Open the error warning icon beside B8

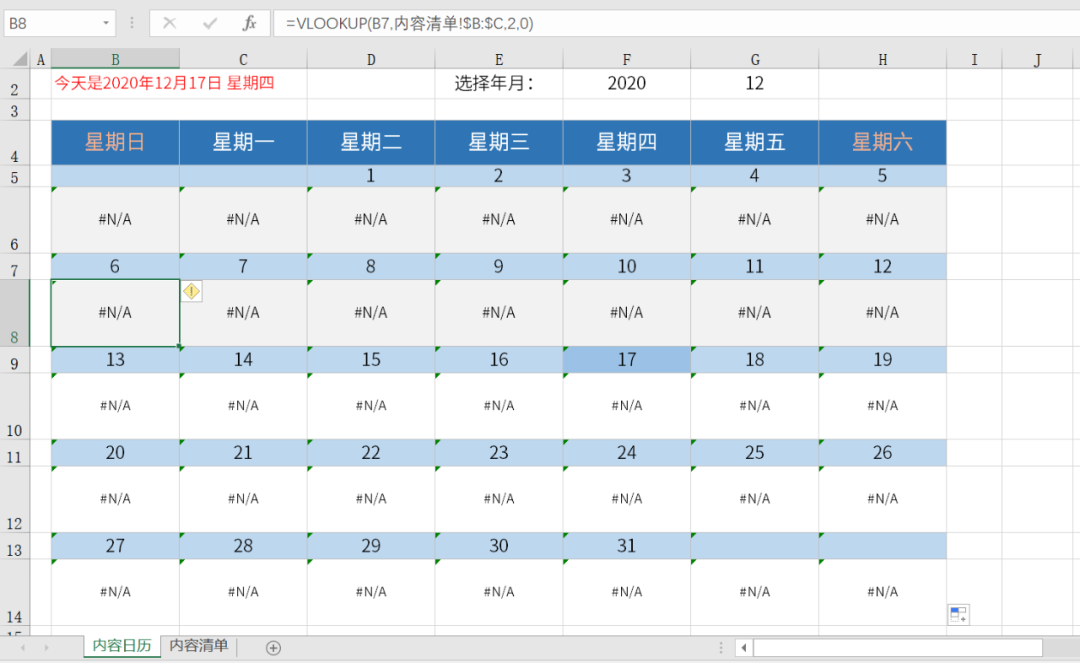click(191, 291)
